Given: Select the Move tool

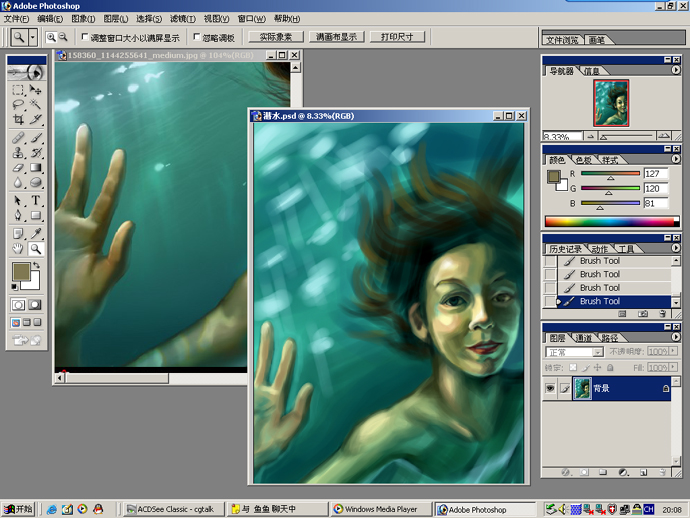Looking at the screenshot, I should click(35, 90).
